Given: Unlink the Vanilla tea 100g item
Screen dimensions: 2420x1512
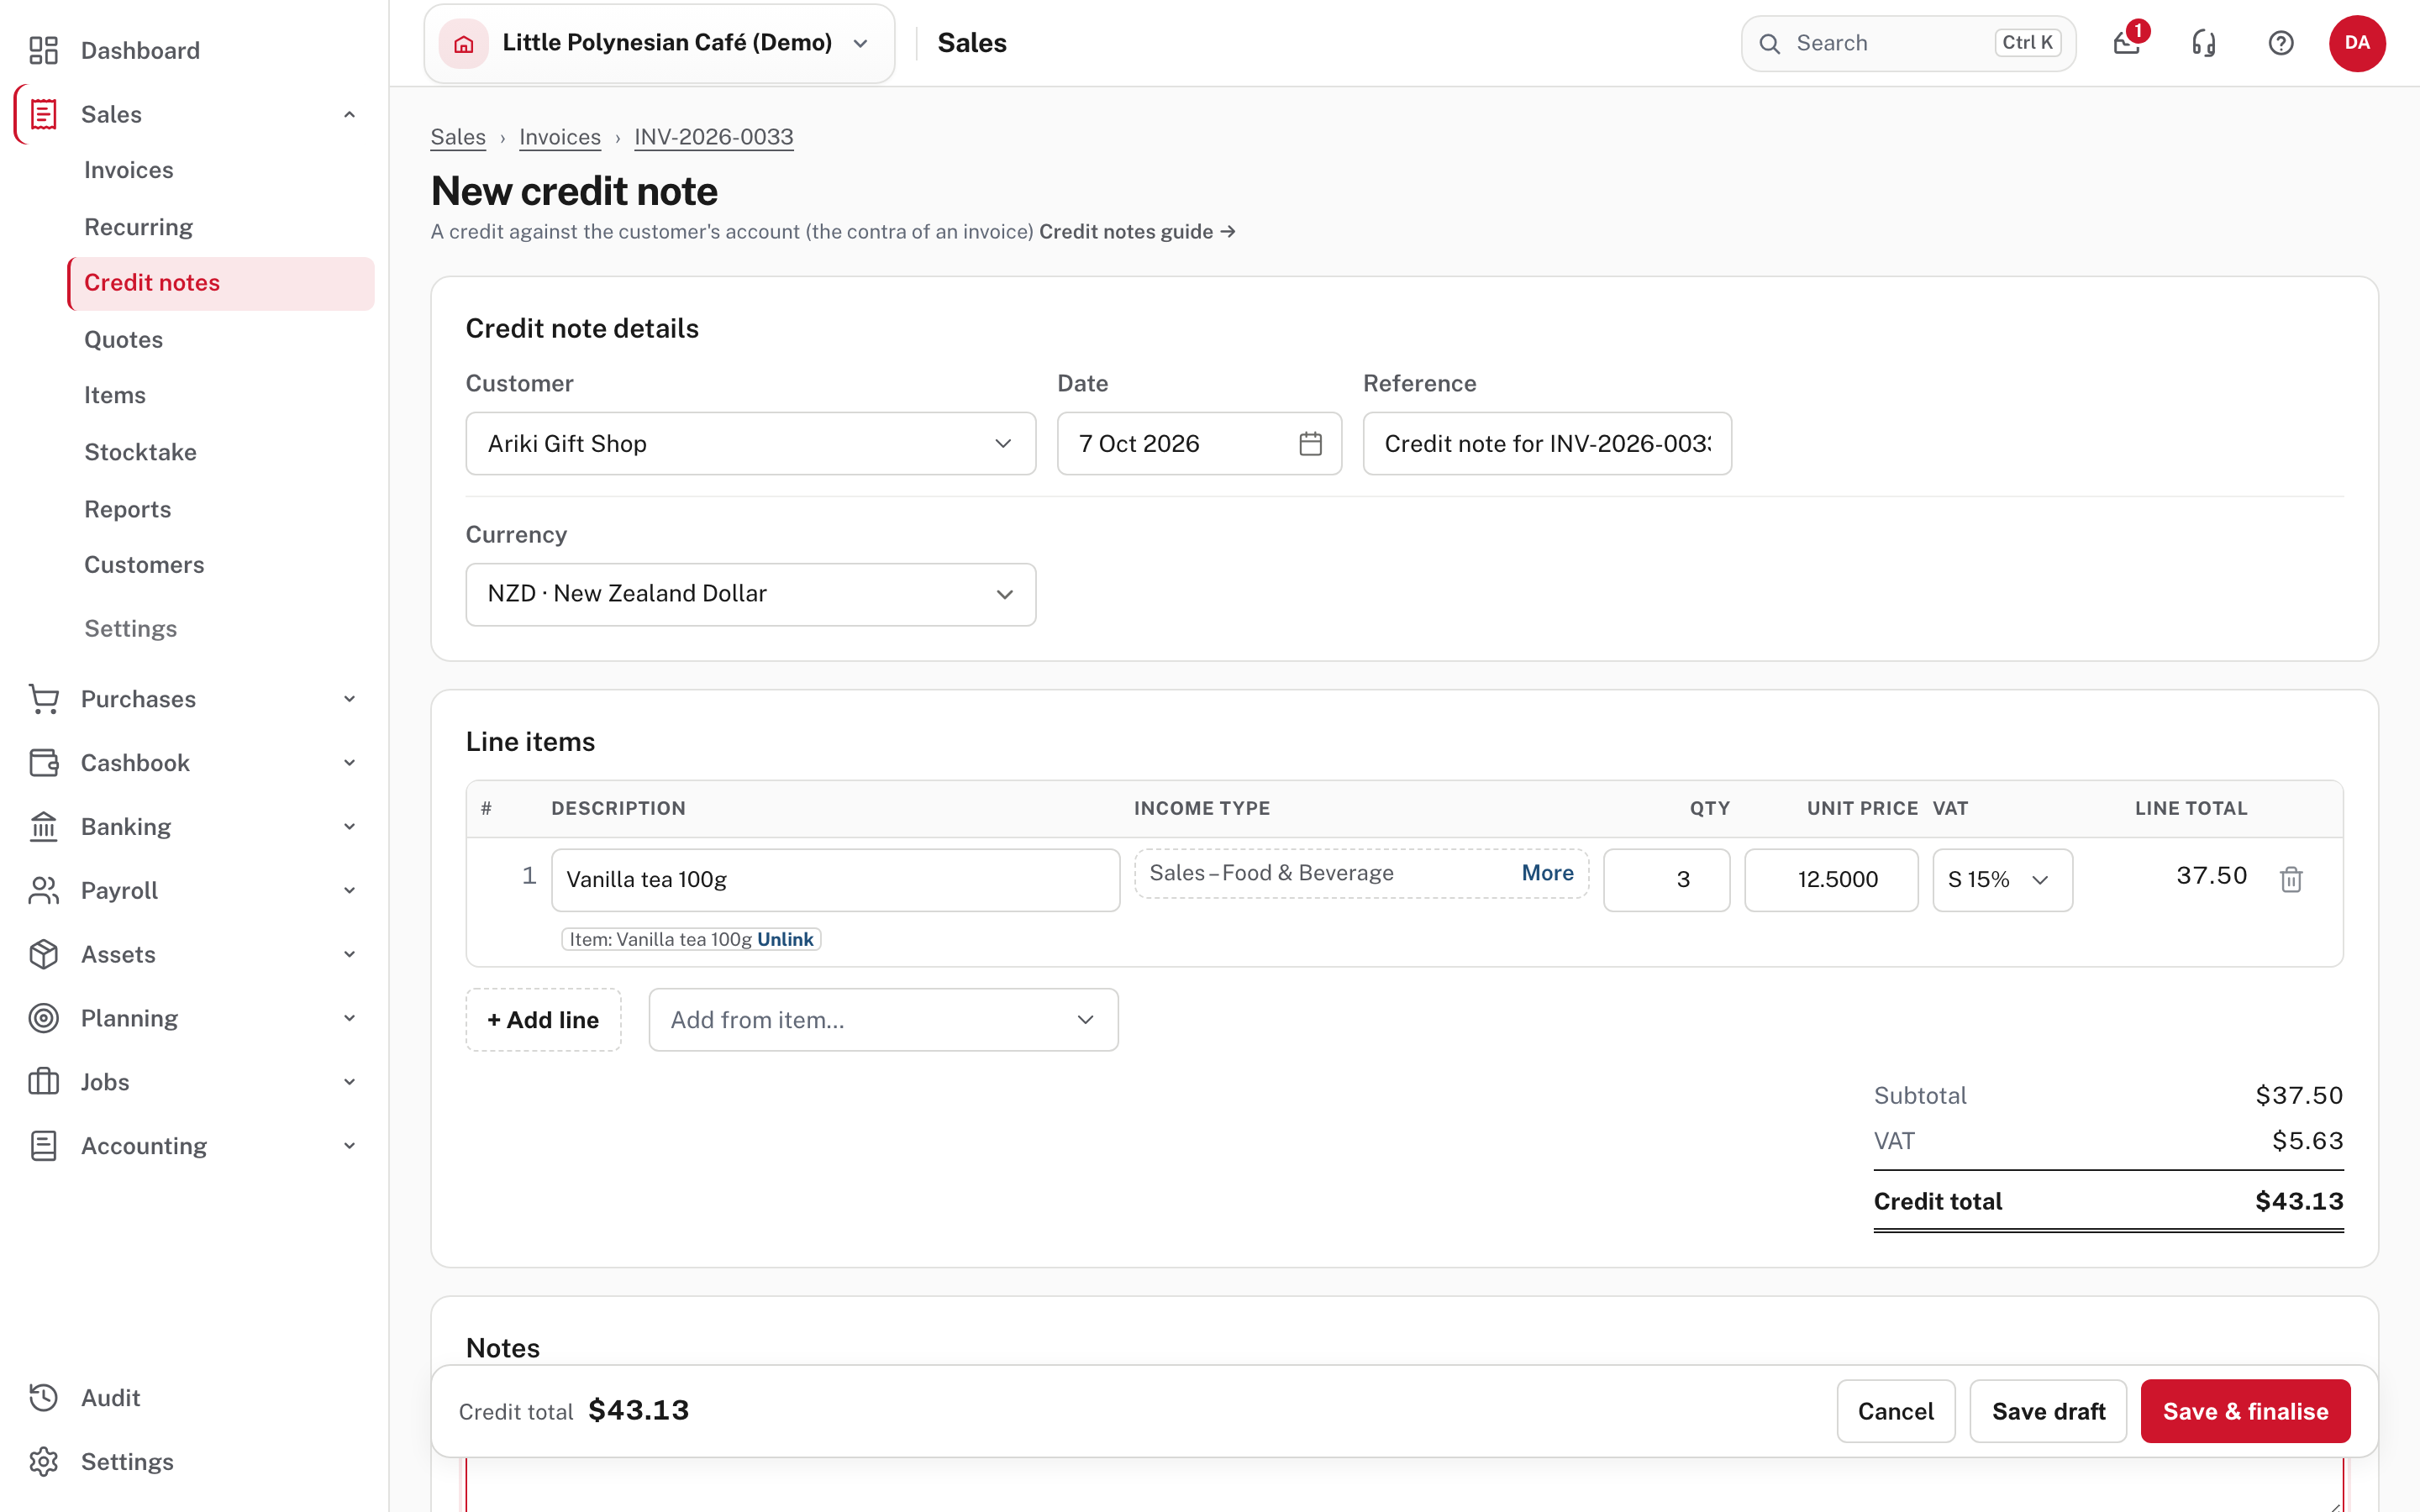Looking at the screenshot, I should pyautogui.click(x=785, y=939).
